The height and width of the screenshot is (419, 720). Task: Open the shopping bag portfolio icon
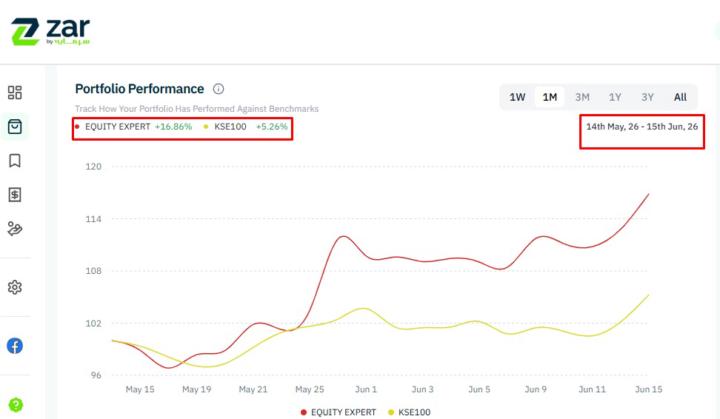[x=15, y=126]
